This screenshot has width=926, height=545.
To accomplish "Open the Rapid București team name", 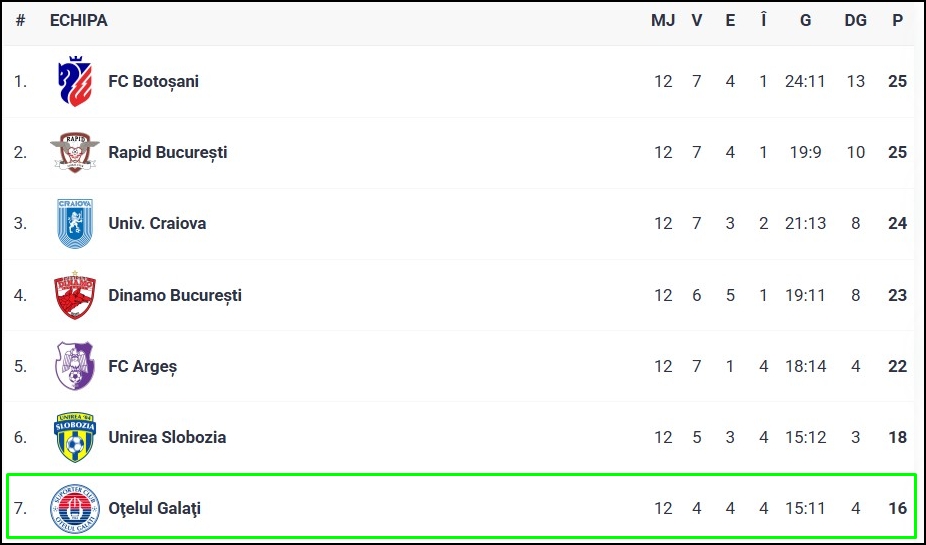I will coord(167,152).
